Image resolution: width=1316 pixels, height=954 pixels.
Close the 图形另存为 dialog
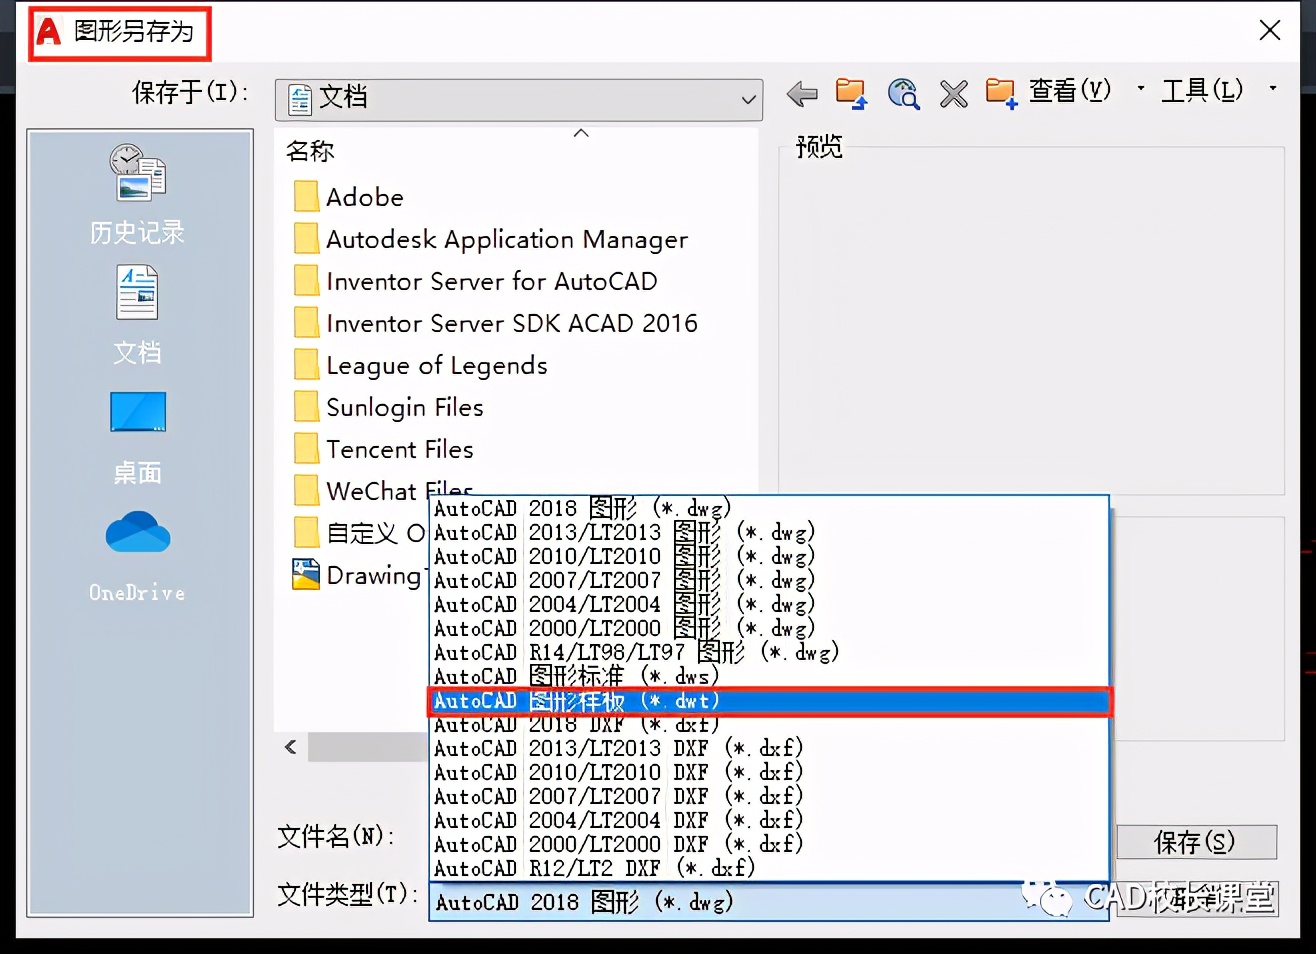pyautogui.click(x=1270, y=30)
